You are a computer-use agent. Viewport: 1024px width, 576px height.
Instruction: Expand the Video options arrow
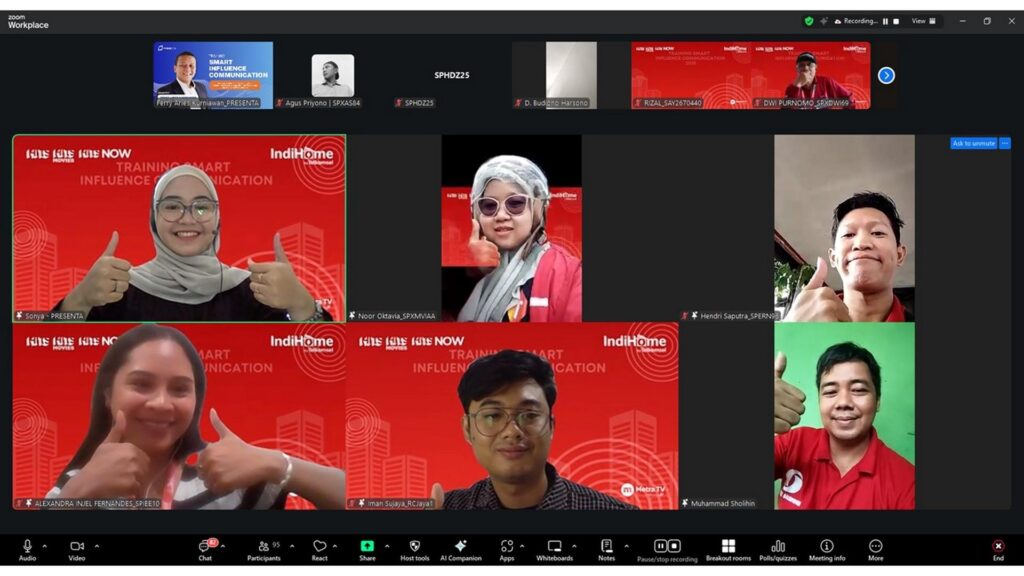(x=97, y=546)
